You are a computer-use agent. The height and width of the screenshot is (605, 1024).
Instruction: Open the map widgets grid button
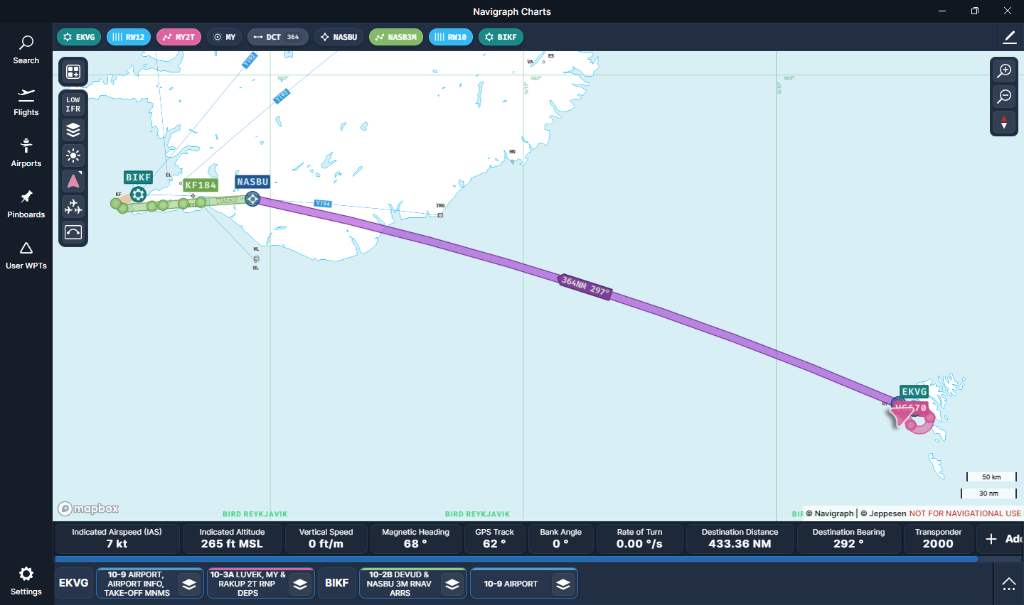coord(73,72)
